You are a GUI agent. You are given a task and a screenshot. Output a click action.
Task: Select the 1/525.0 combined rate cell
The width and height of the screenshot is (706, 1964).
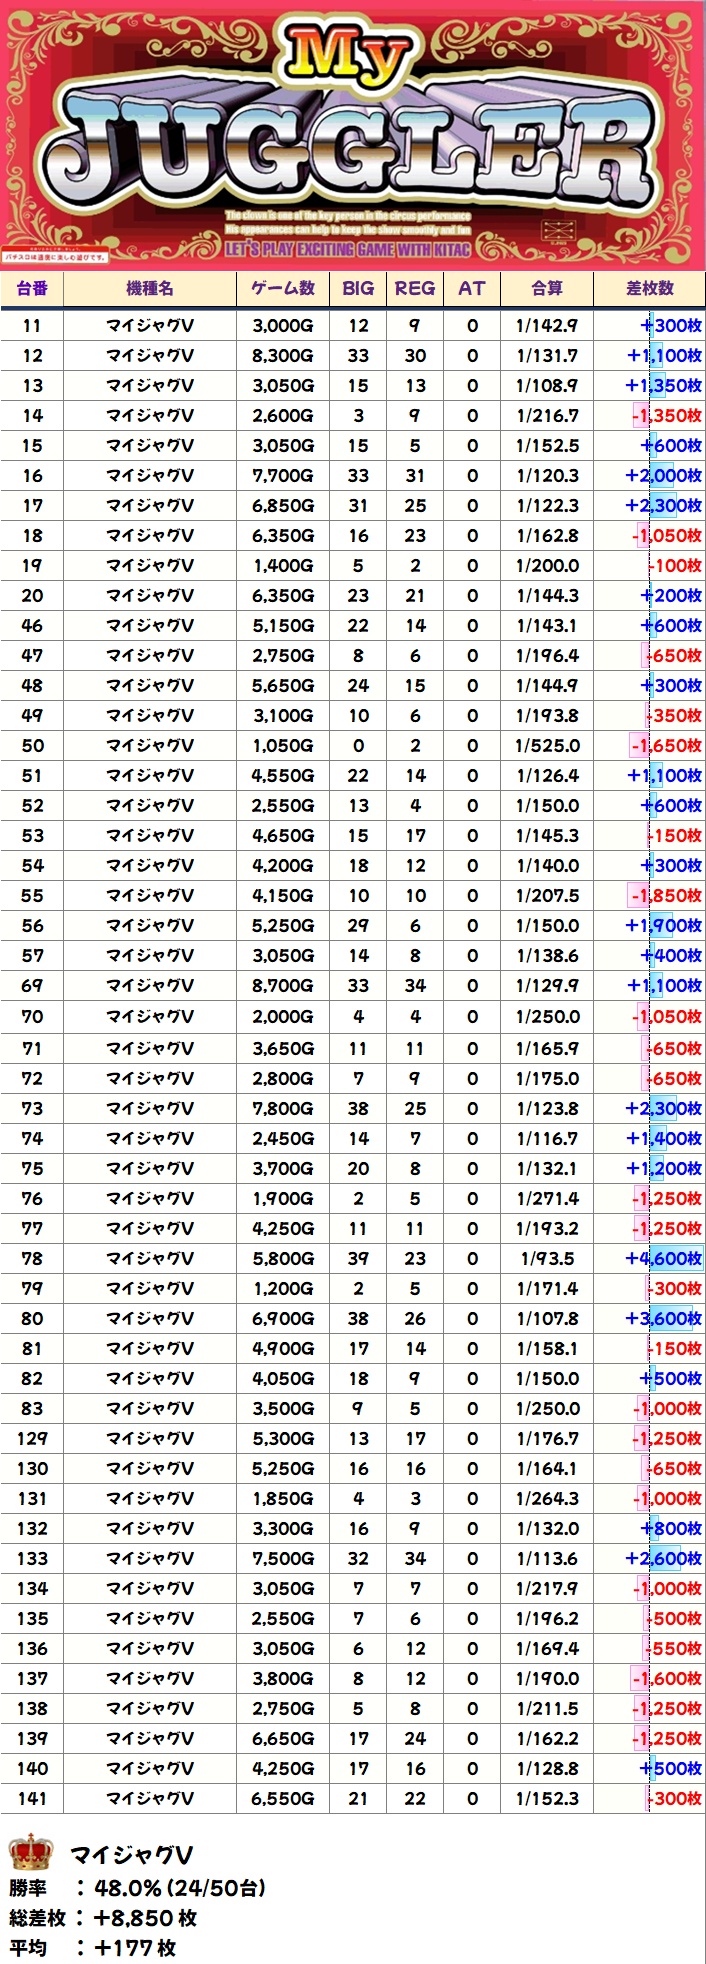click(547, 746)
